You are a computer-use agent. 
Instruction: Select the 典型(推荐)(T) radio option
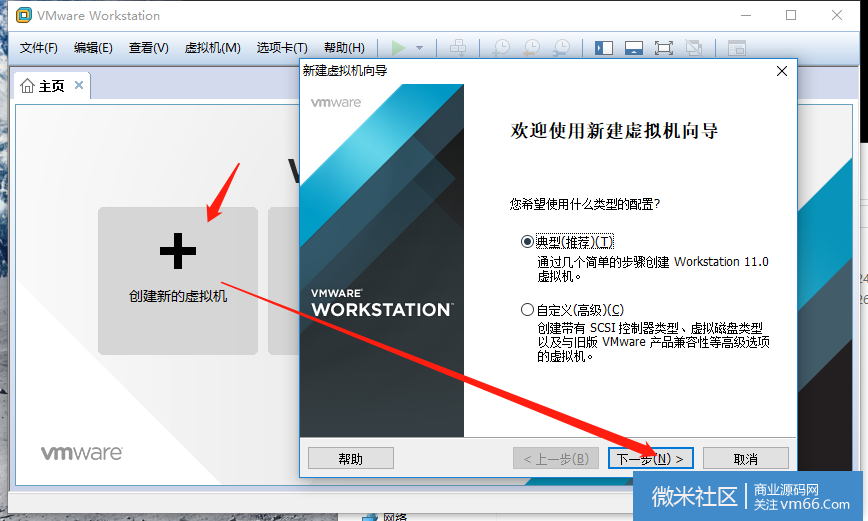coord(527,242)
